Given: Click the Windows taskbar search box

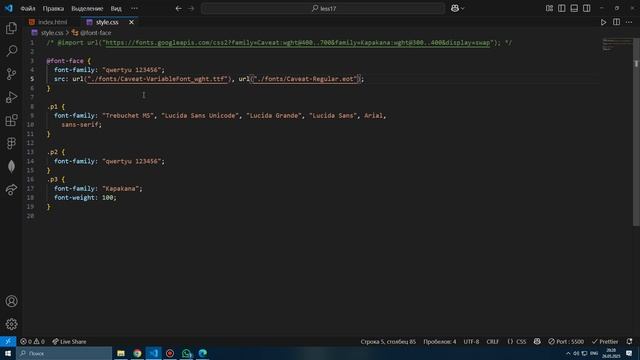Looking at the screenshot, I should tap(64, 353).
